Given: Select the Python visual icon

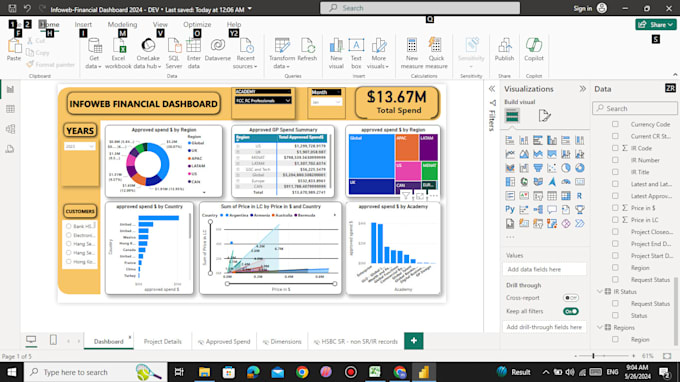Looking at the screenshot, I should [x=510, y=209].
